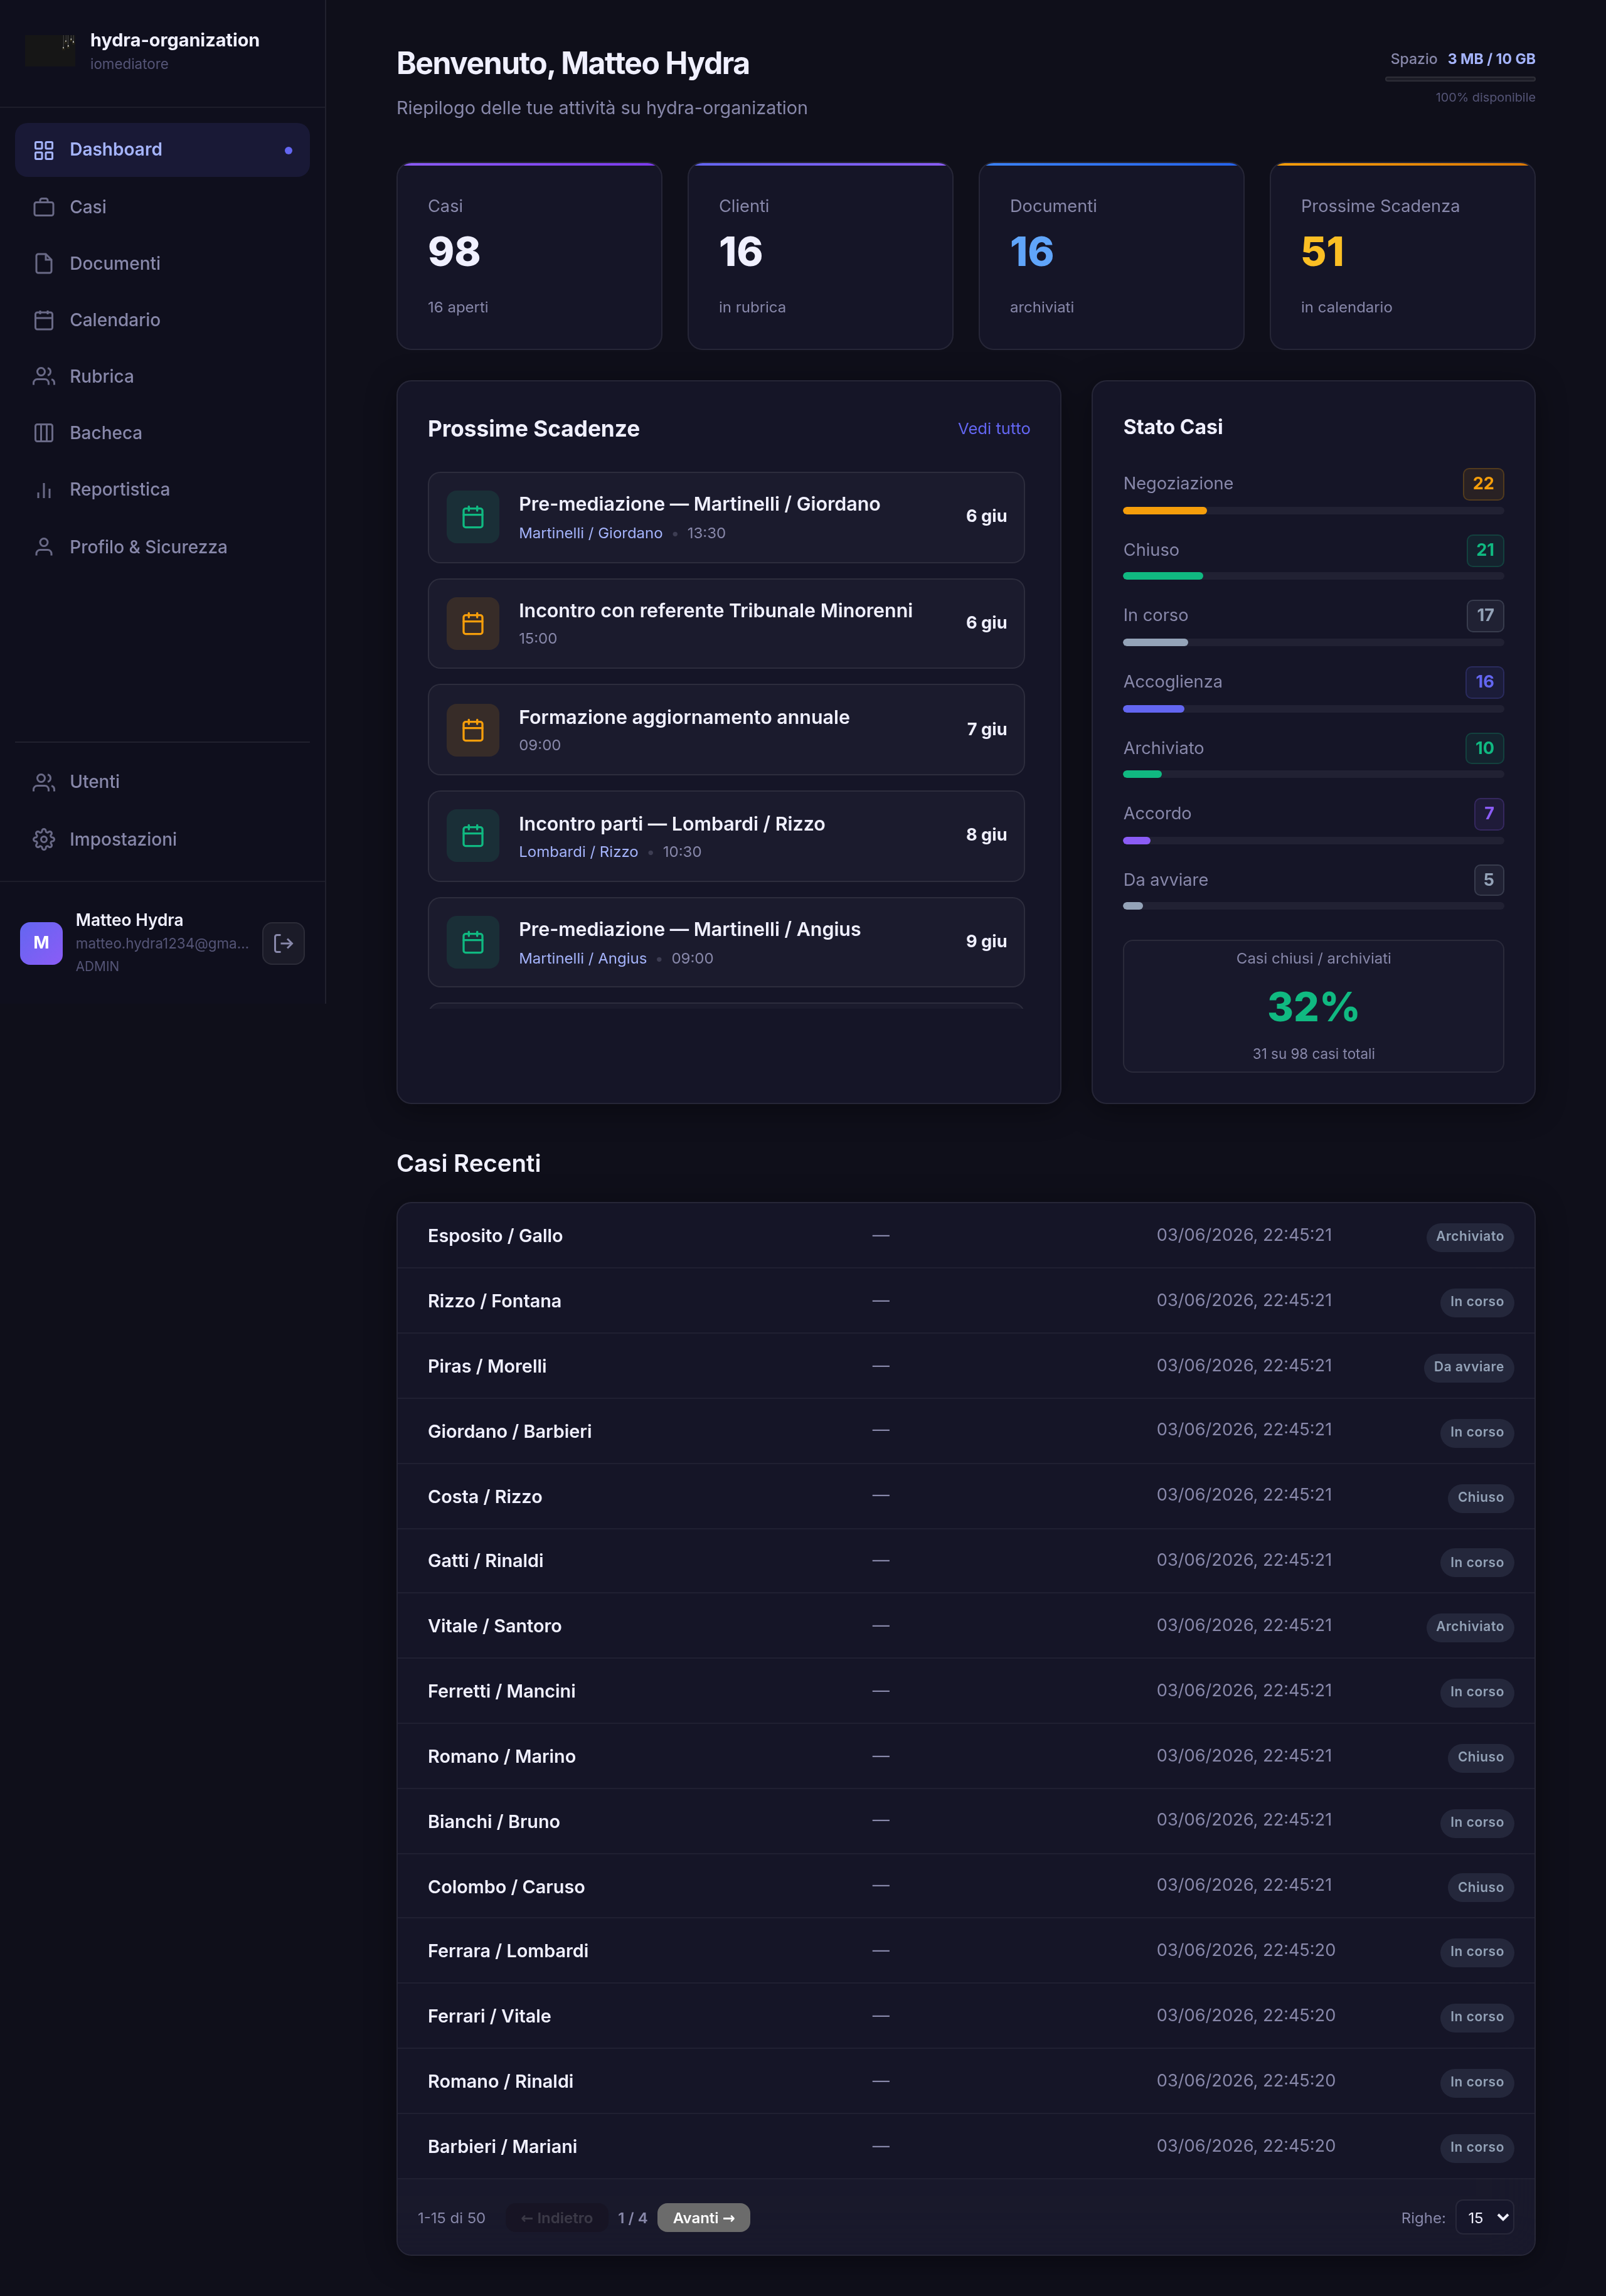Click calendar icon of Incontro con referente Tribunale
1606x2296 pixels.
(x=473, y=623)
